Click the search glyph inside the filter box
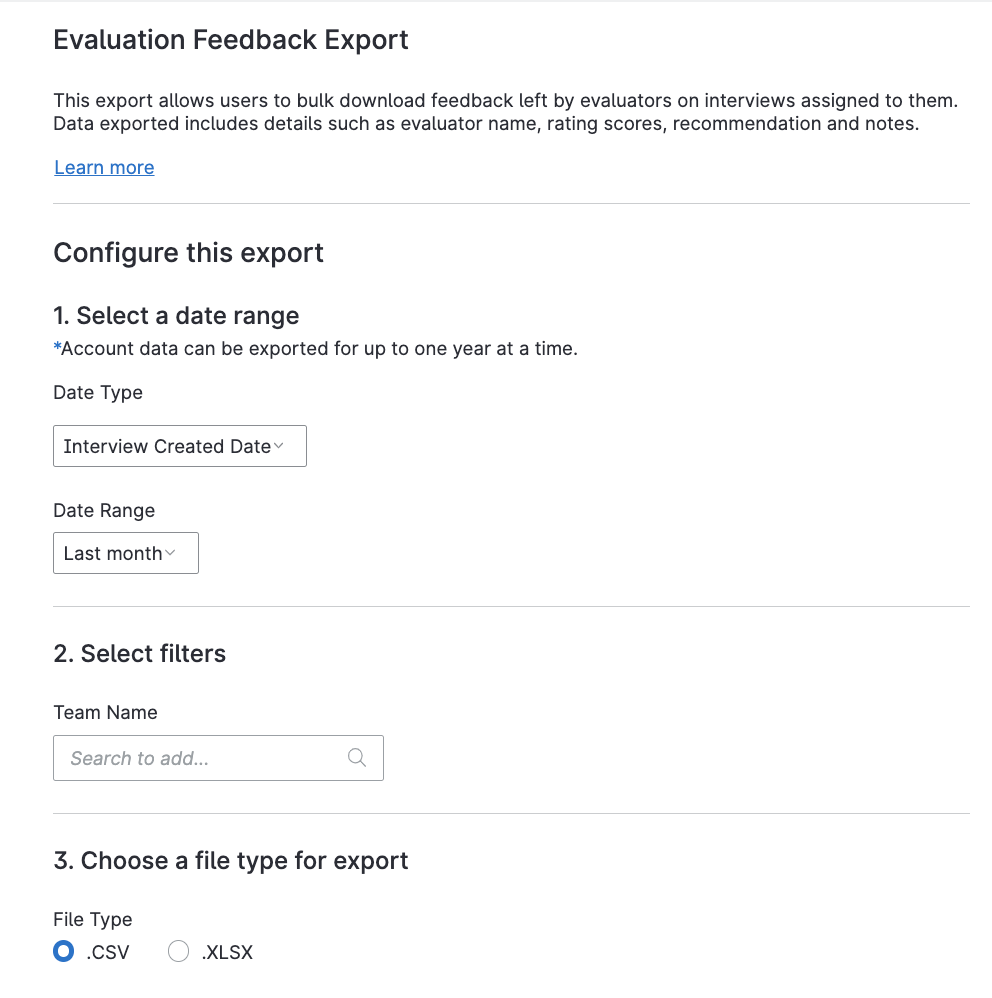The width and height of the screenshot is (992, 998). click(x=357, y=757)
